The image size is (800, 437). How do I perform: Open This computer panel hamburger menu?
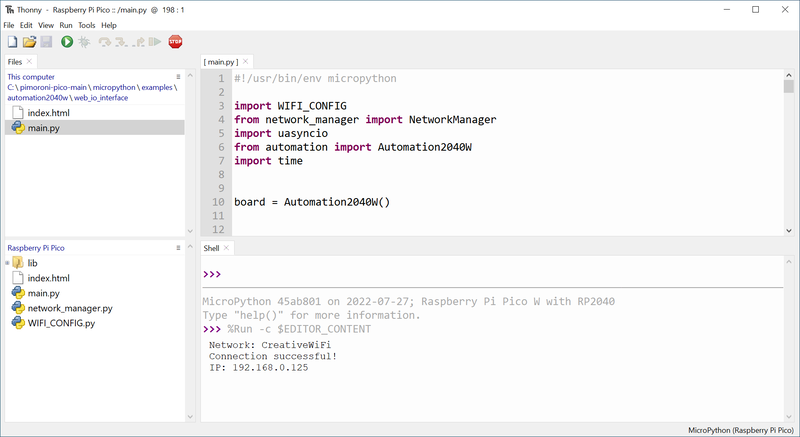coord(179,76)
